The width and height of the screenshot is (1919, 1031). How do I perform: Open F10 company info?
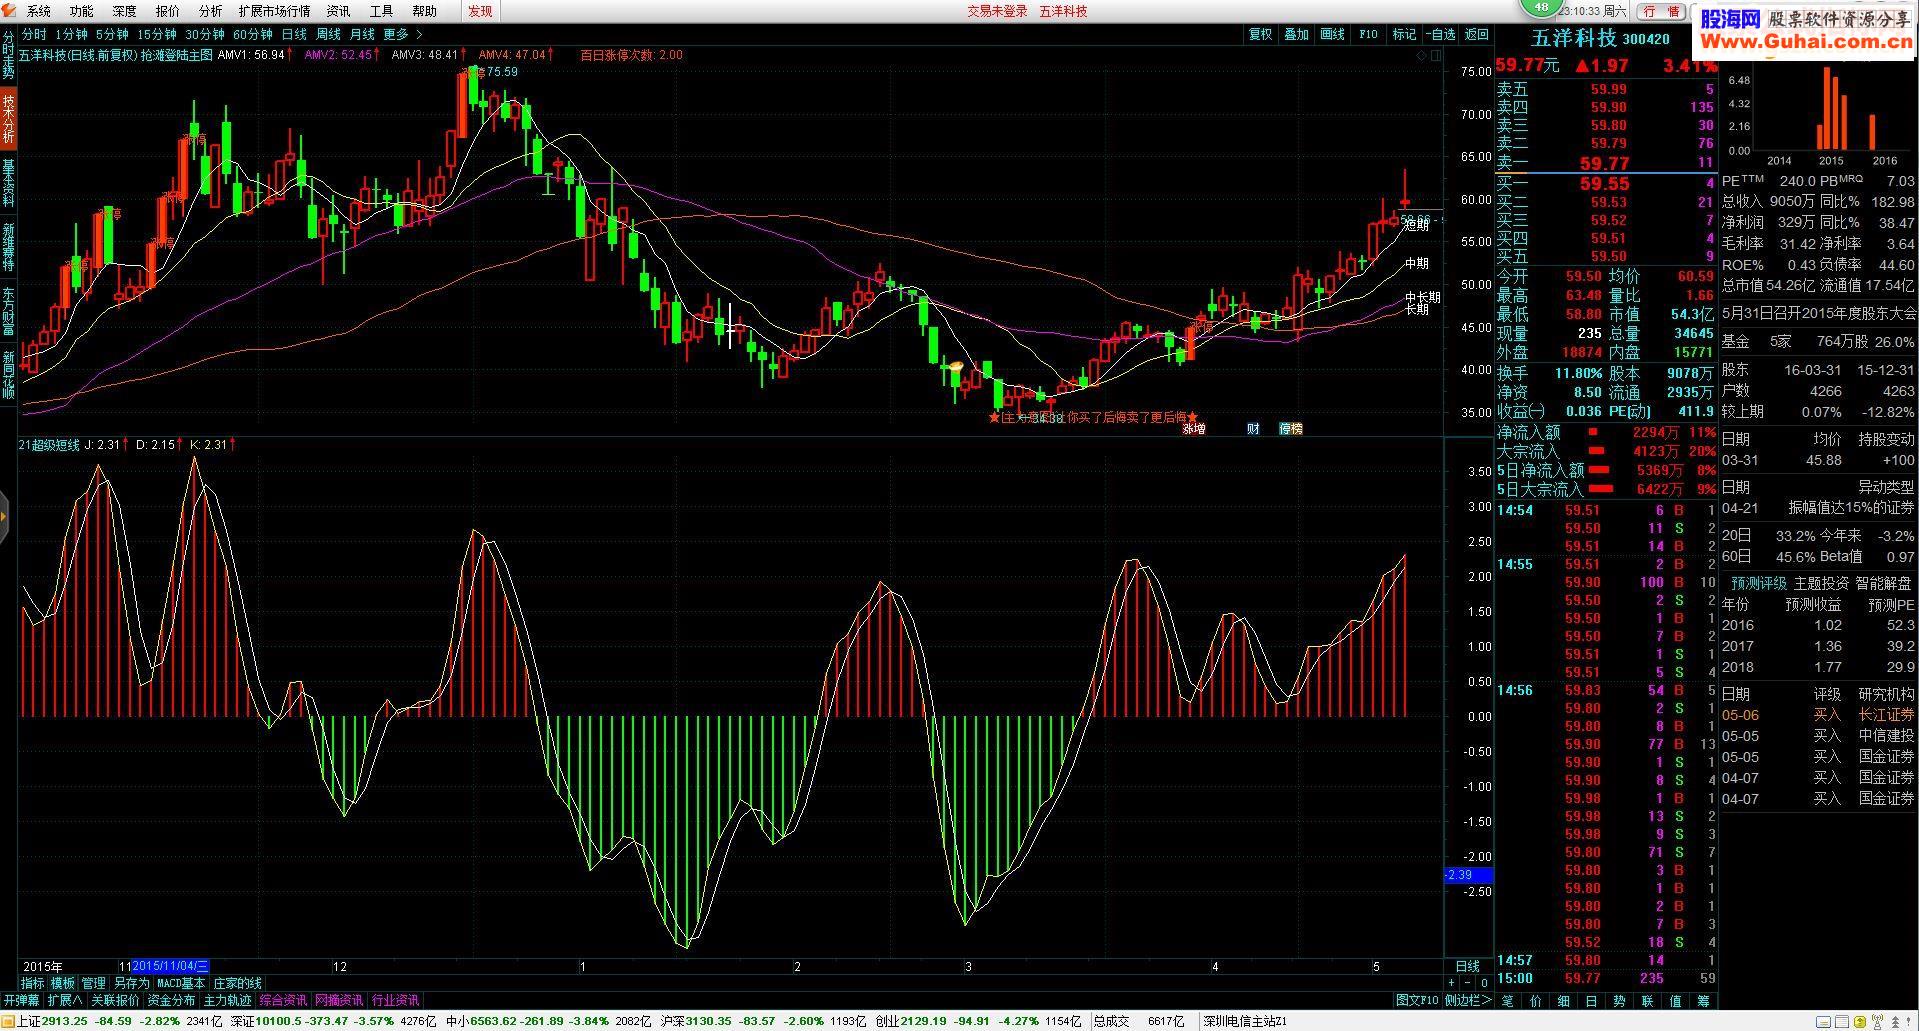(x=1368, y=34)
